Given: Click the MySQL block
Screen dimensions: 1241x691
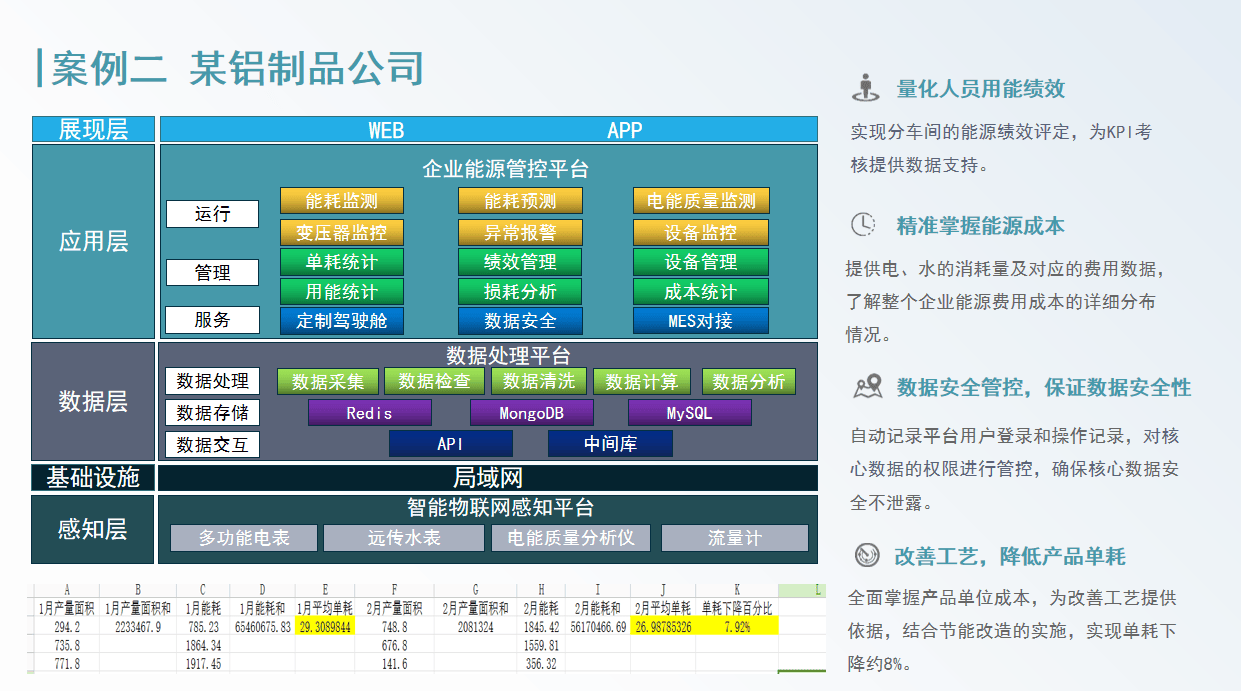Looking at the screenshot, I should [x=690, y=412].
